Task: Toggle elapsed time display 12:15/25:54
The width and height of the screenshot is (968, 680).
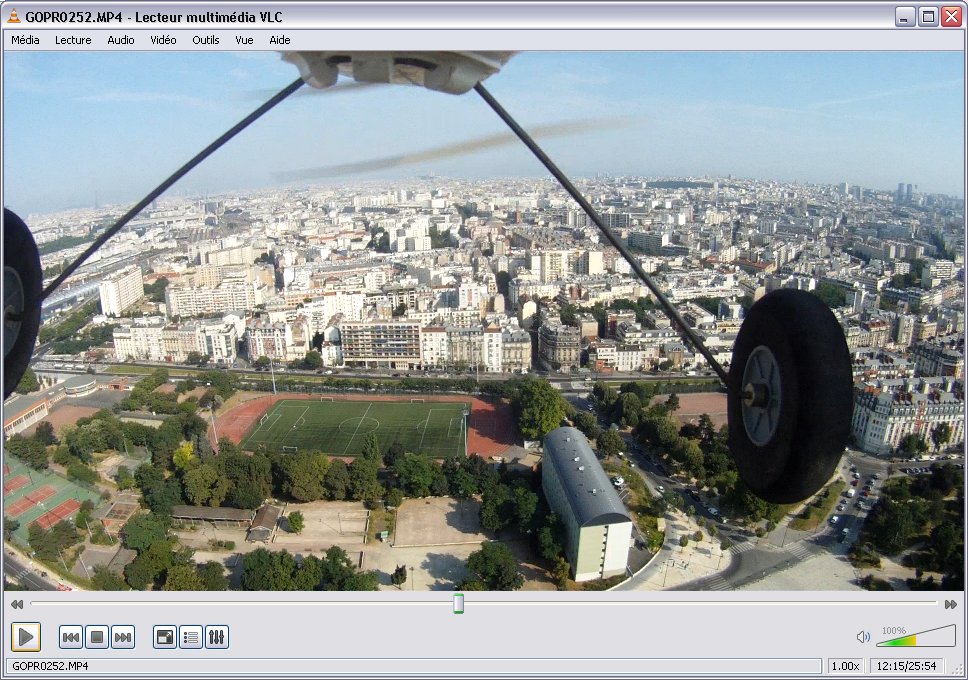Action: (906, 666)
